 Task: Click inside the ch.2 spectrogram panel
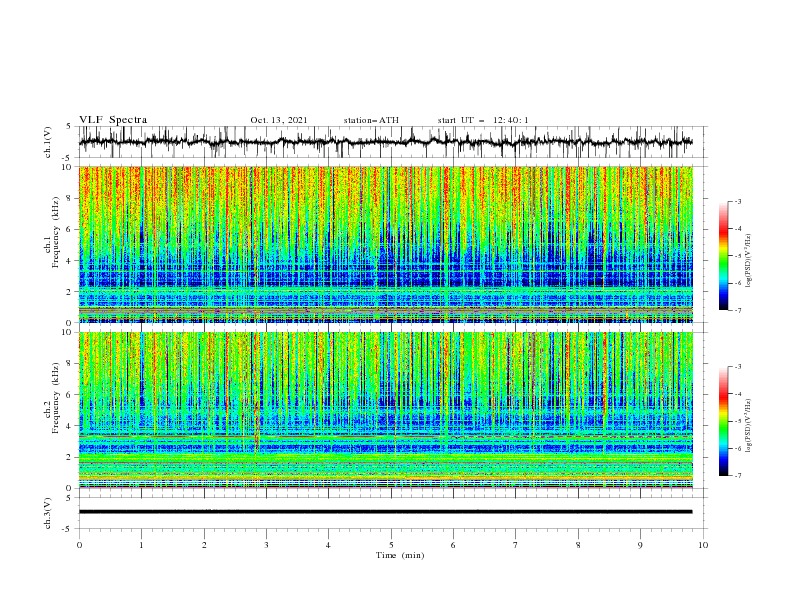point(385,410)
